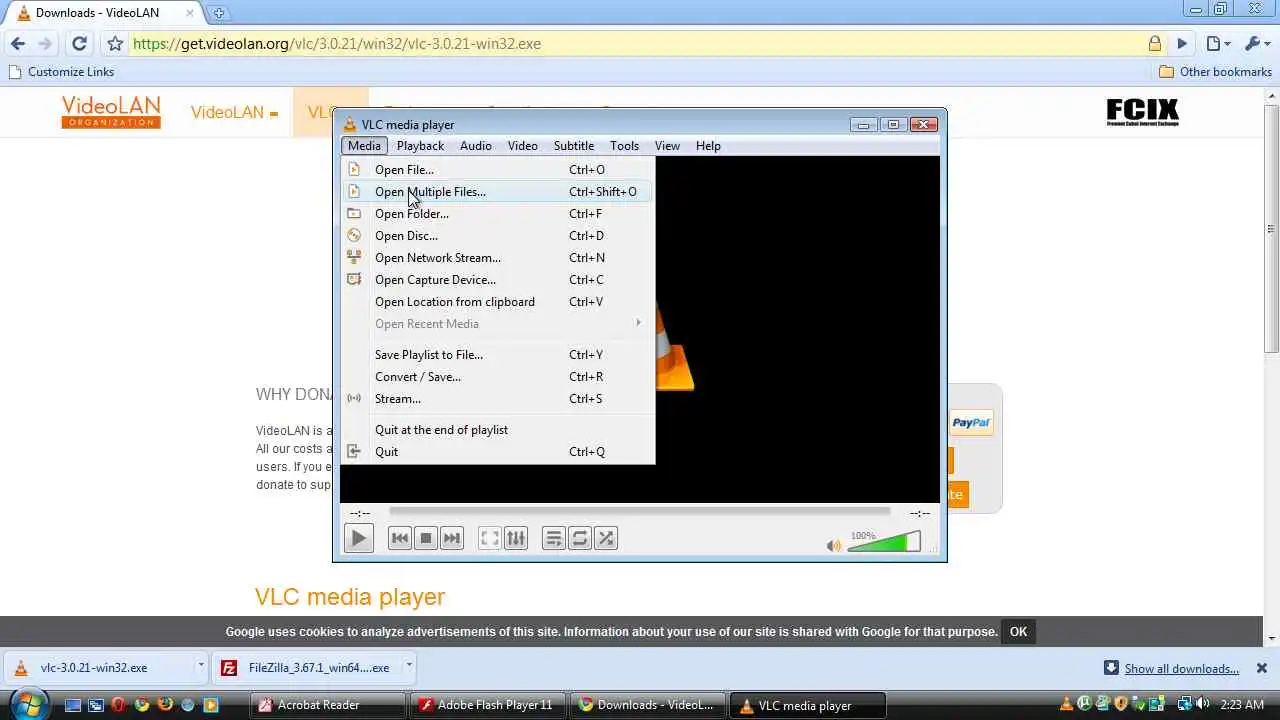Adjust the VLC volume slider
Viewport: 1280px width, 720px height.
coord(884,542)
